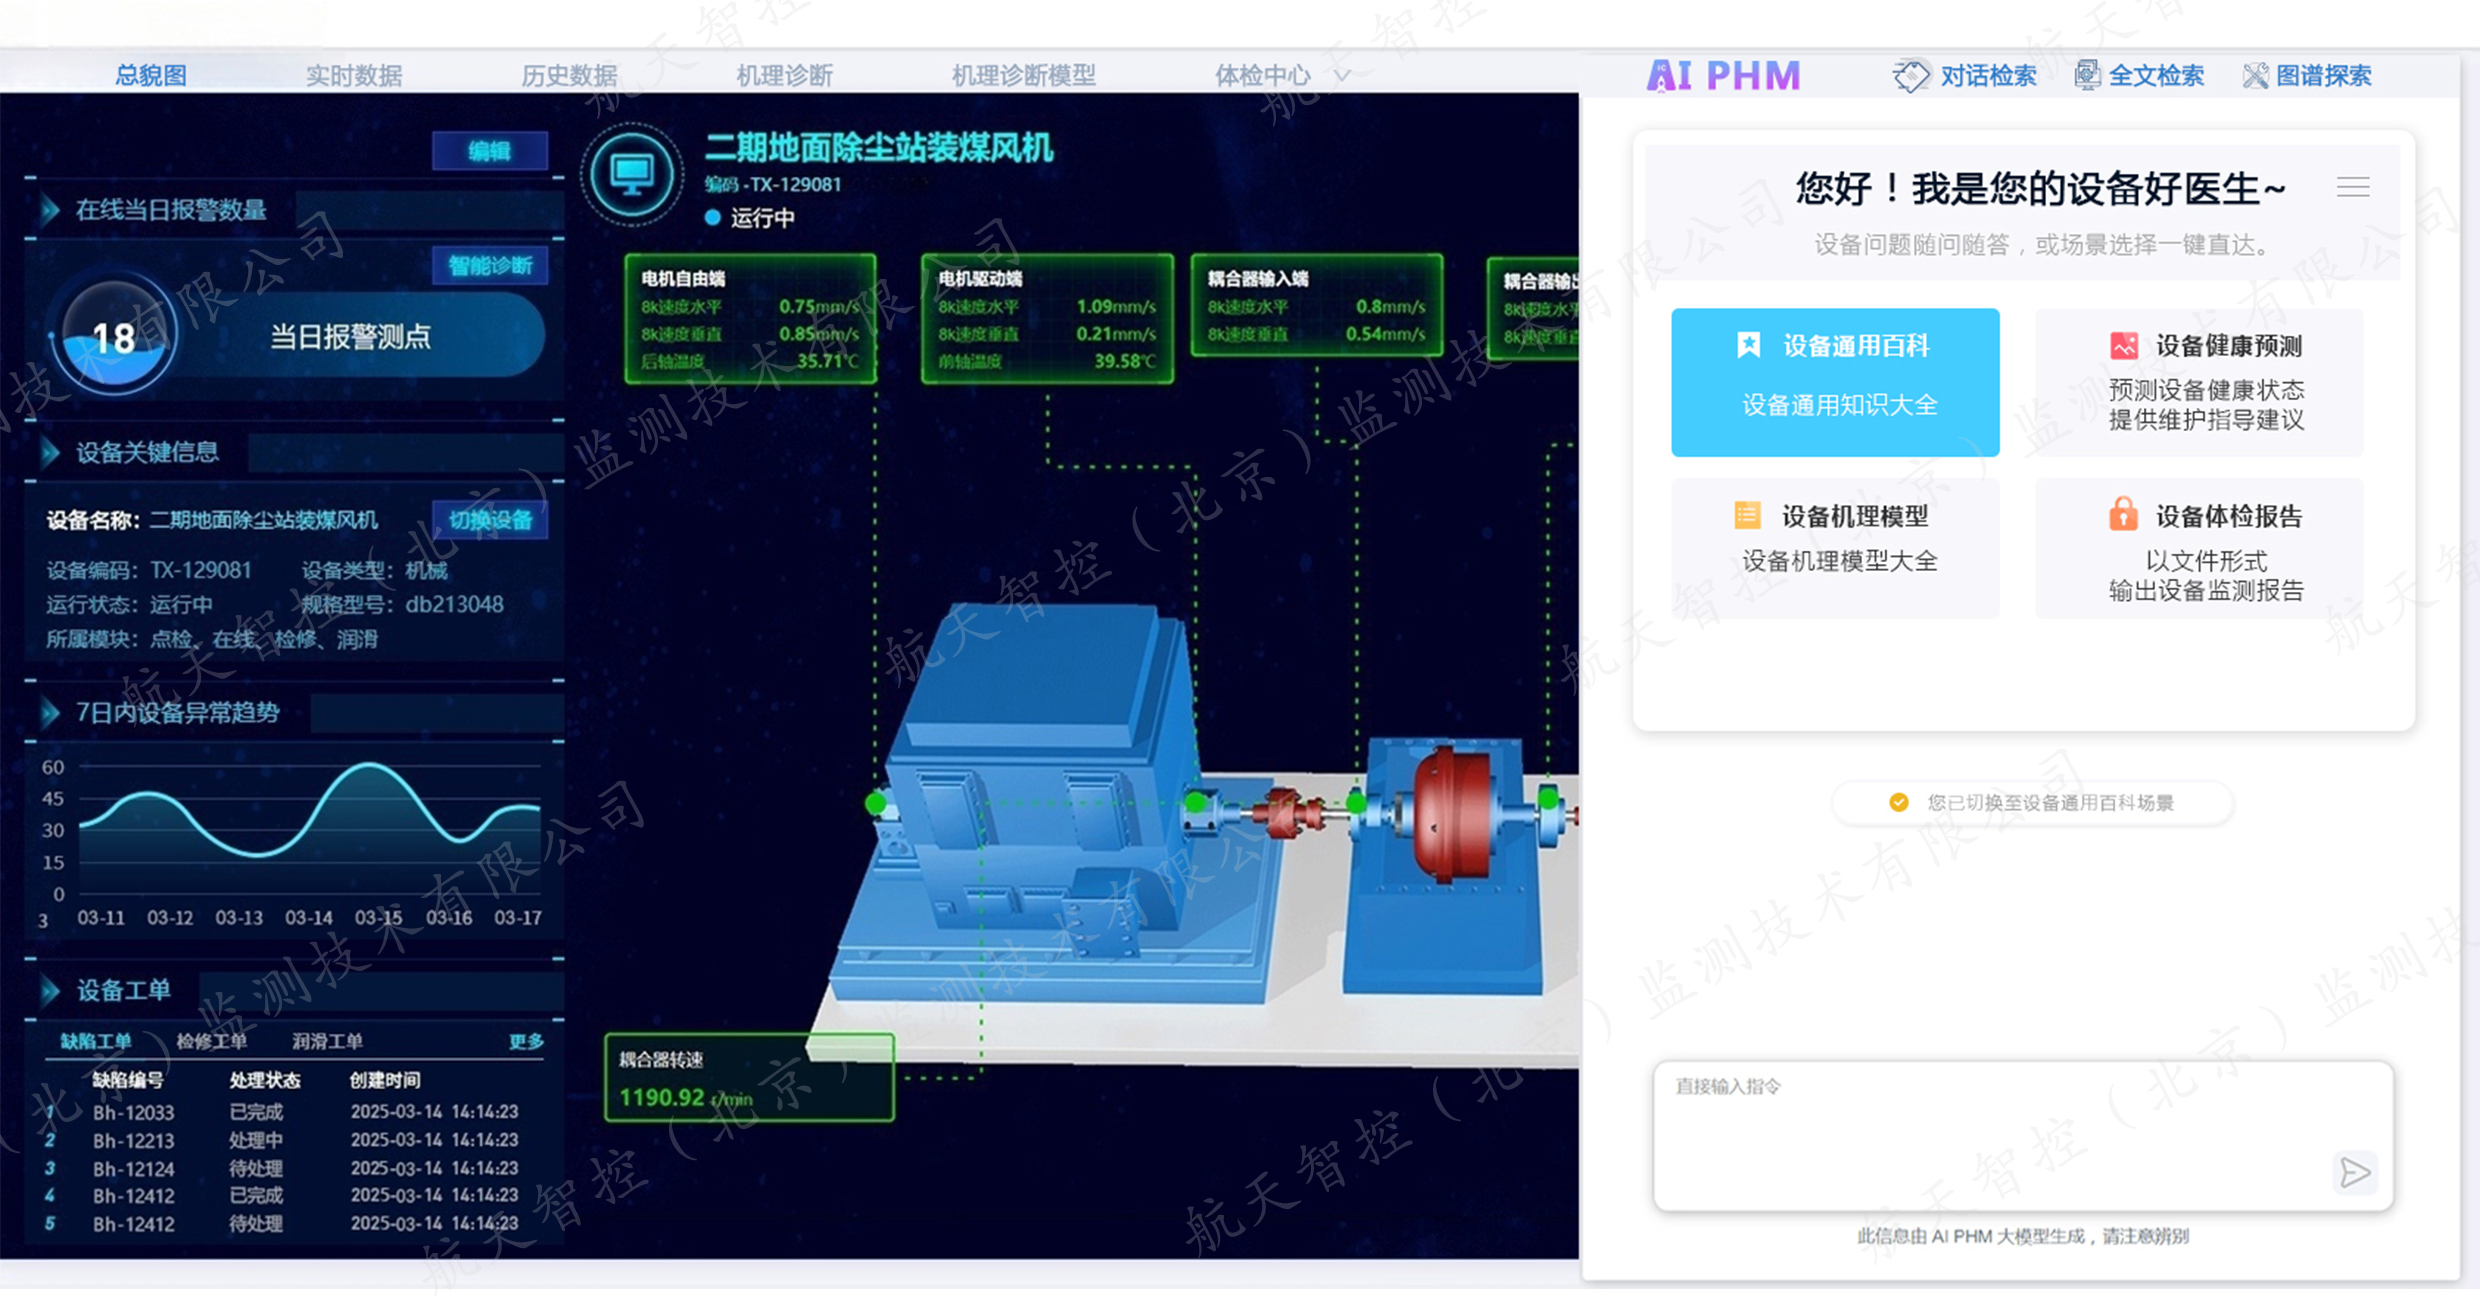This screenshot has height=1307, width=2480.
Task: Click 更多 link in work orders
Action: (x=526, y=1041)
